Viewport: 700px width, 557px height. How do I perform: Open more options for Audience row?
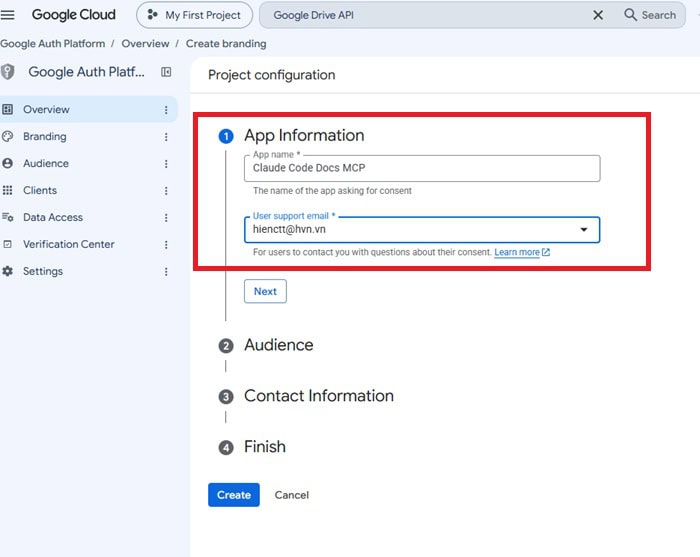click(x=166, y=164)
